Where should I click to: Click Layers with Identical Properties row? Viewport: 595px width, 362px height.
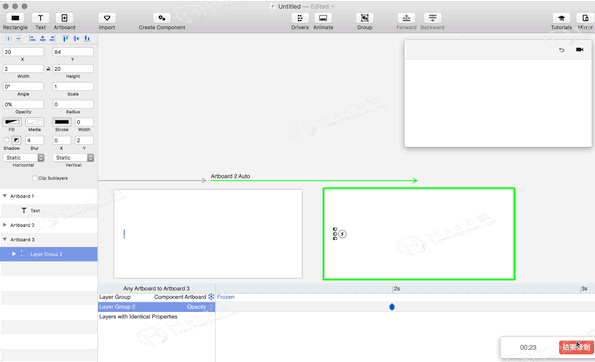(x=156, y=316)
